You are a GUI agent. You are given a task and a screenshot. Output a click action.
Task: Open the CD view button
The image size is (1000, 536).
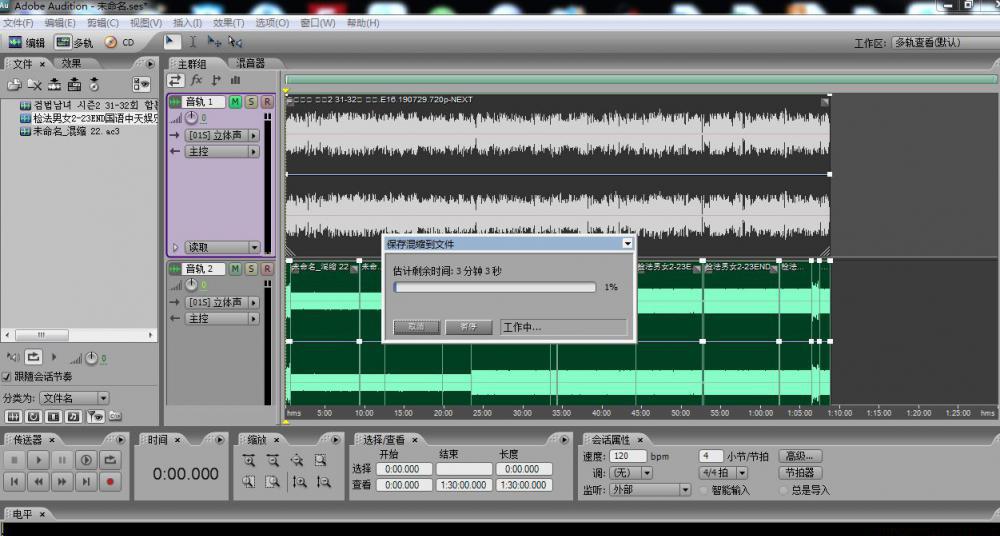(x=120, y=43)
